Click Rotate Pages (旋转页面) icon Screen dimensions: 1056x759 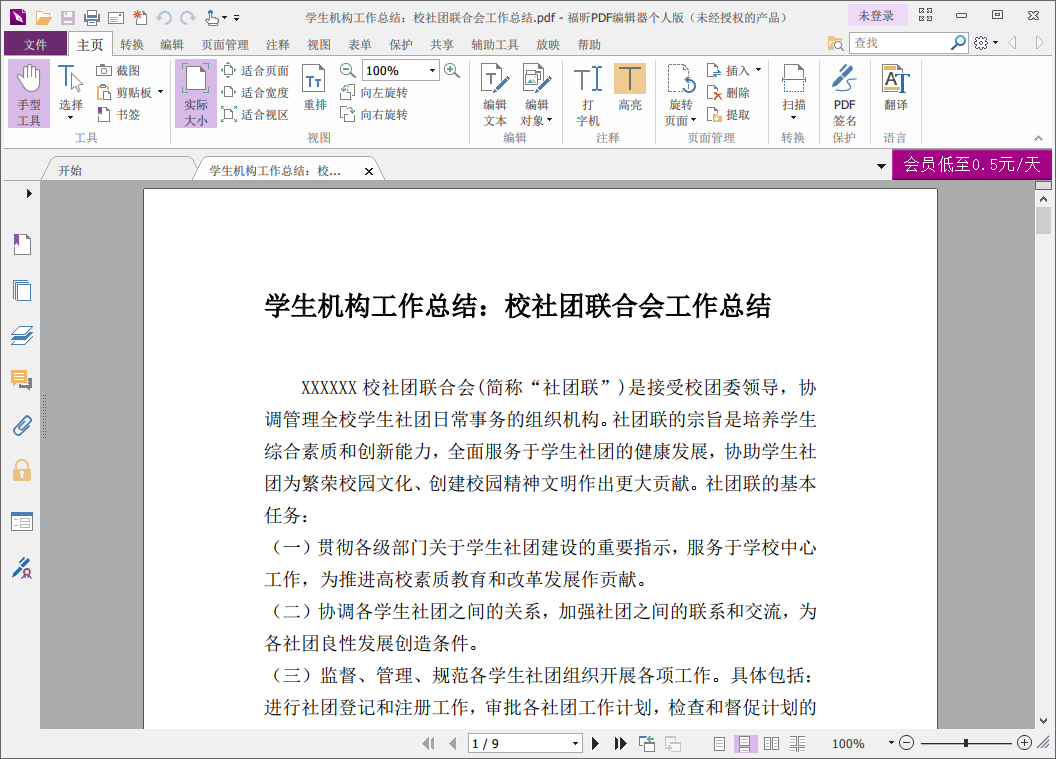(x=681, y=81)
